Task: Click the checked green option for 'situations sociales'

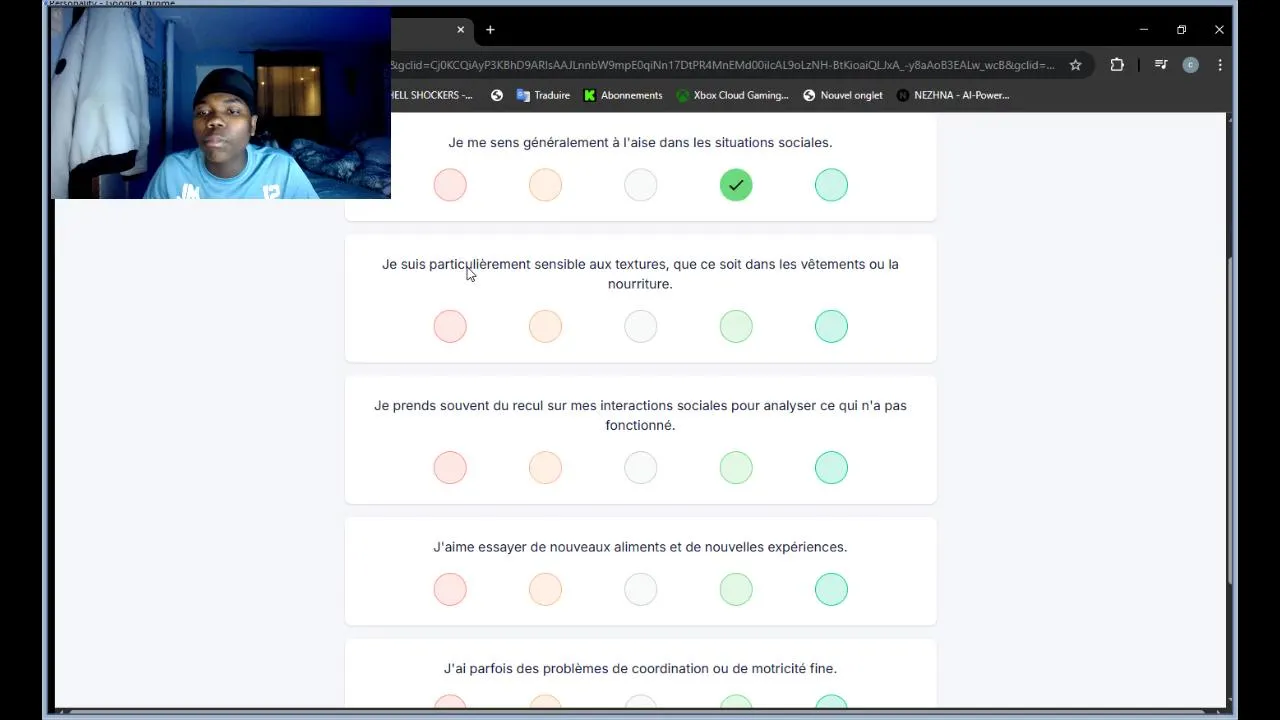Action: click(x=736, y=185)
